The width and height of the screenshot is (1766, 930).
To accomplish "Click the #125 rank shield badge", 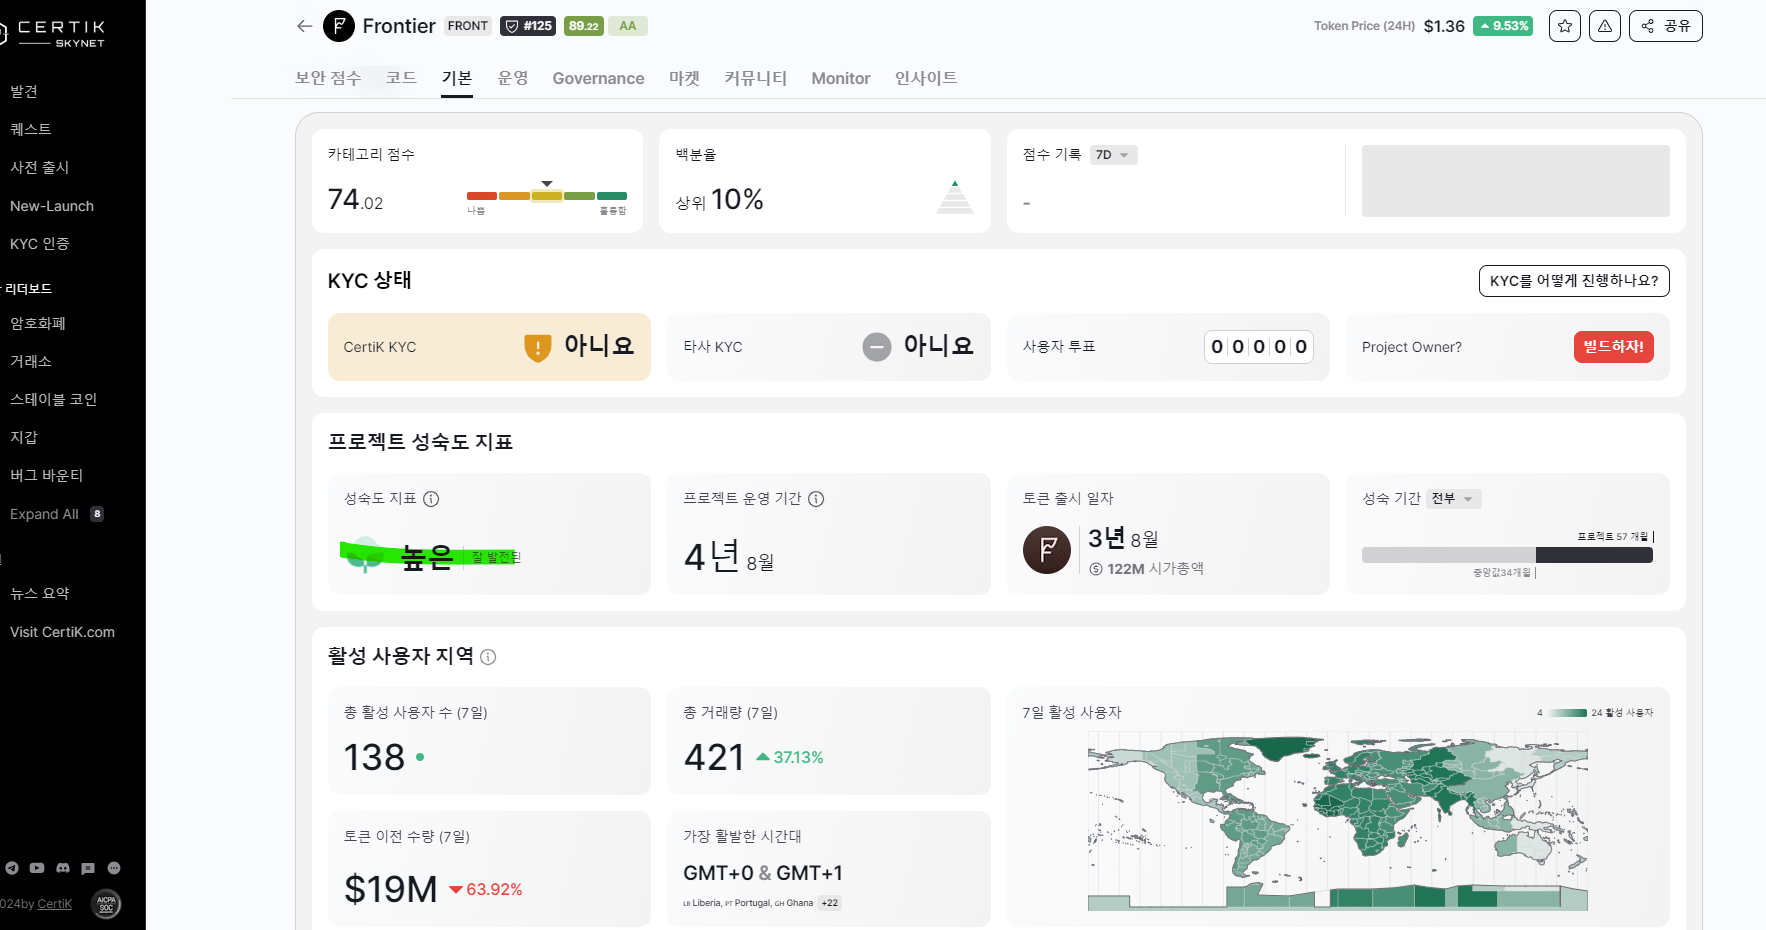I will (x=528, y=26).
